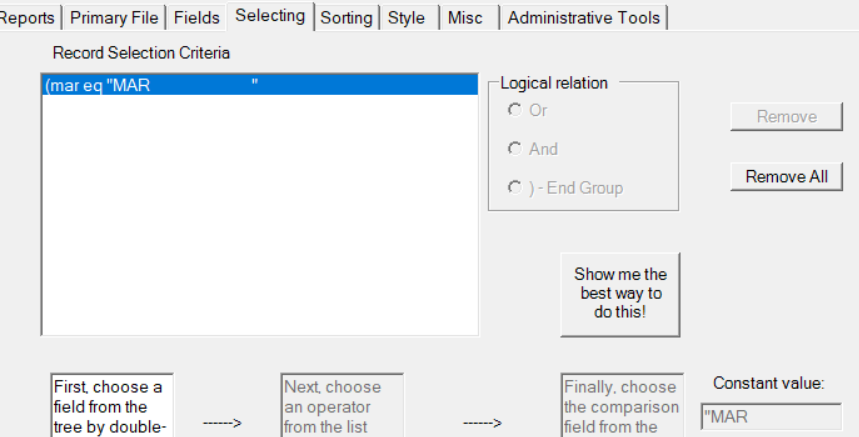The height and width of the screenshot is (437, 859).
Task: Select the Selecting tab
Action: point(270,16)
